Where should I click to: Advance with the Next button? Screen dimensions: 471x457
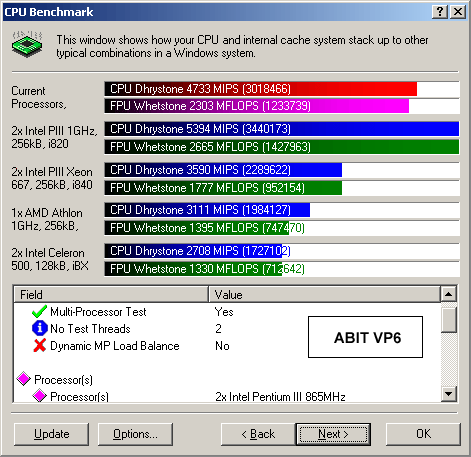tap(333, 434)
